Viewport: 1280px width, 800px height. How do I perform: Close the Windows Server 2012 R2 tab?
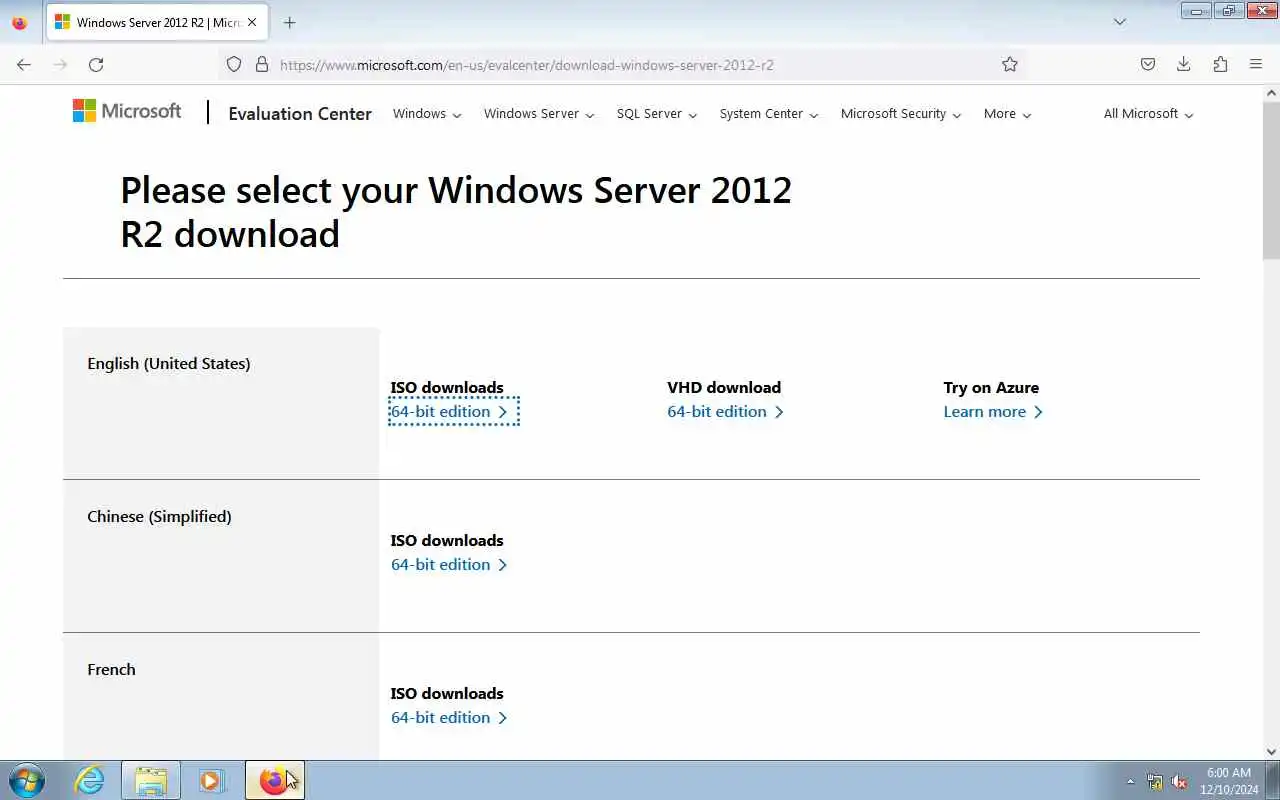[252, 22]
